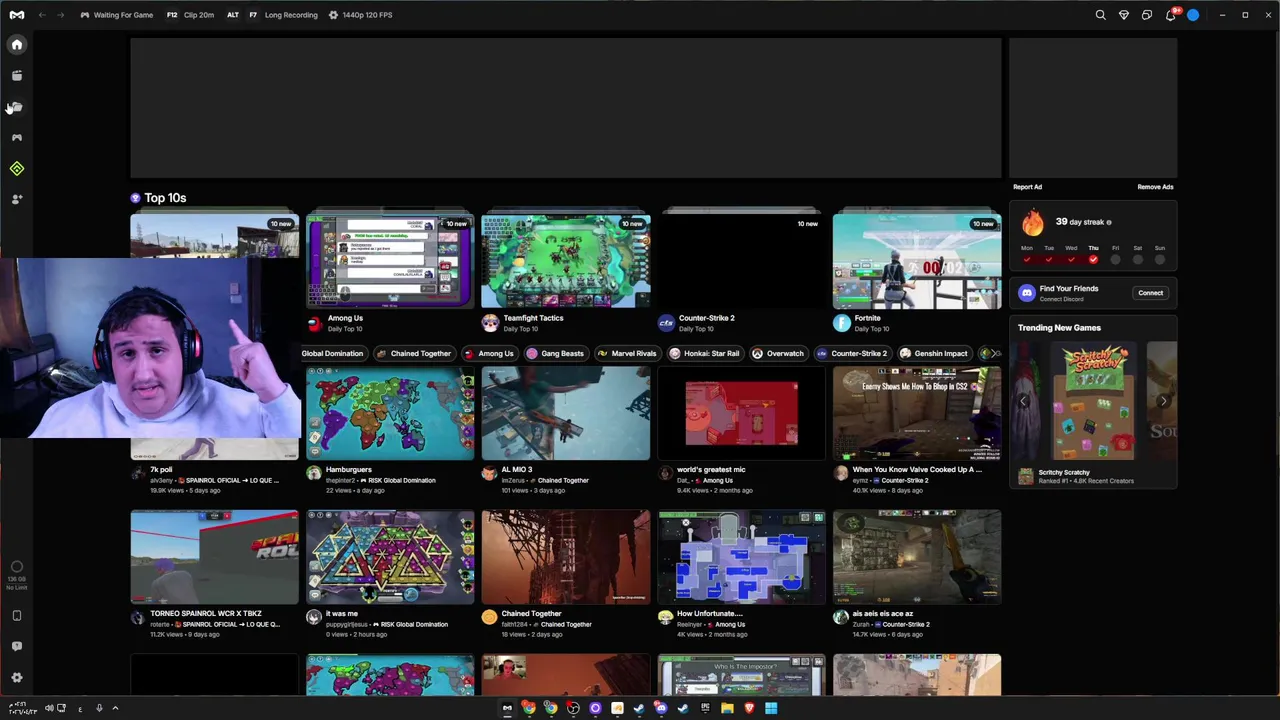This screenshot has width=1280, height=720.
Task: Select the Genshin Impact game tag
Action: pyautogui.click(x=934, y=353)
